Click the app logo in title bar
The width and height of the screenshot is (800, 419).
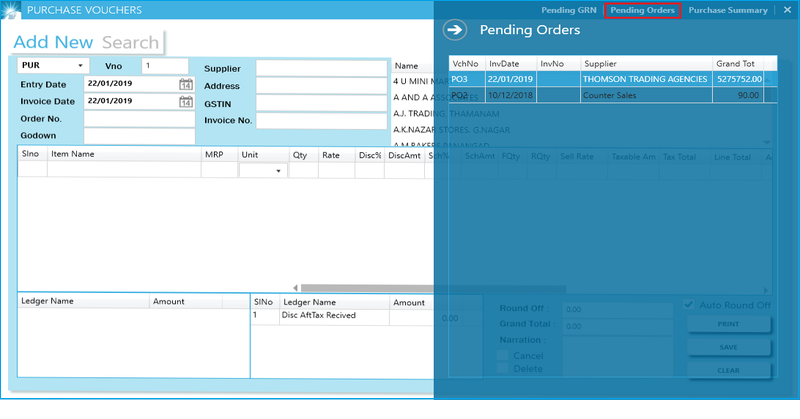(11, 10)
